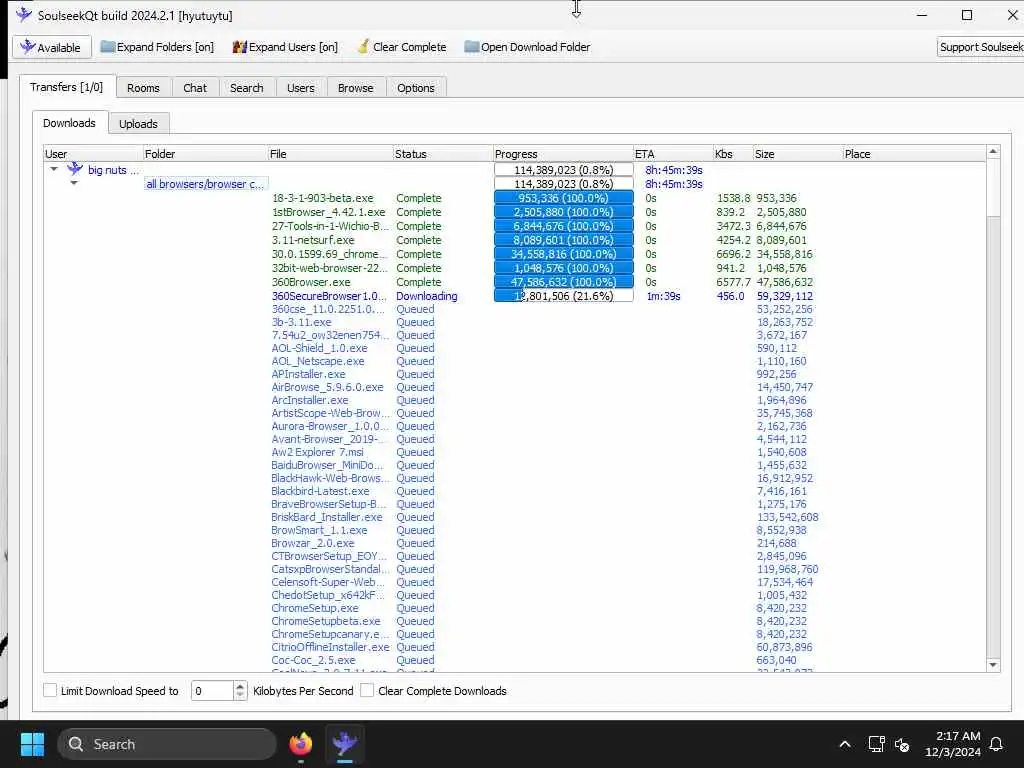
Task: Click the Expand Folders folder icon
Action: pyautogui.click(x=108, y=47)
